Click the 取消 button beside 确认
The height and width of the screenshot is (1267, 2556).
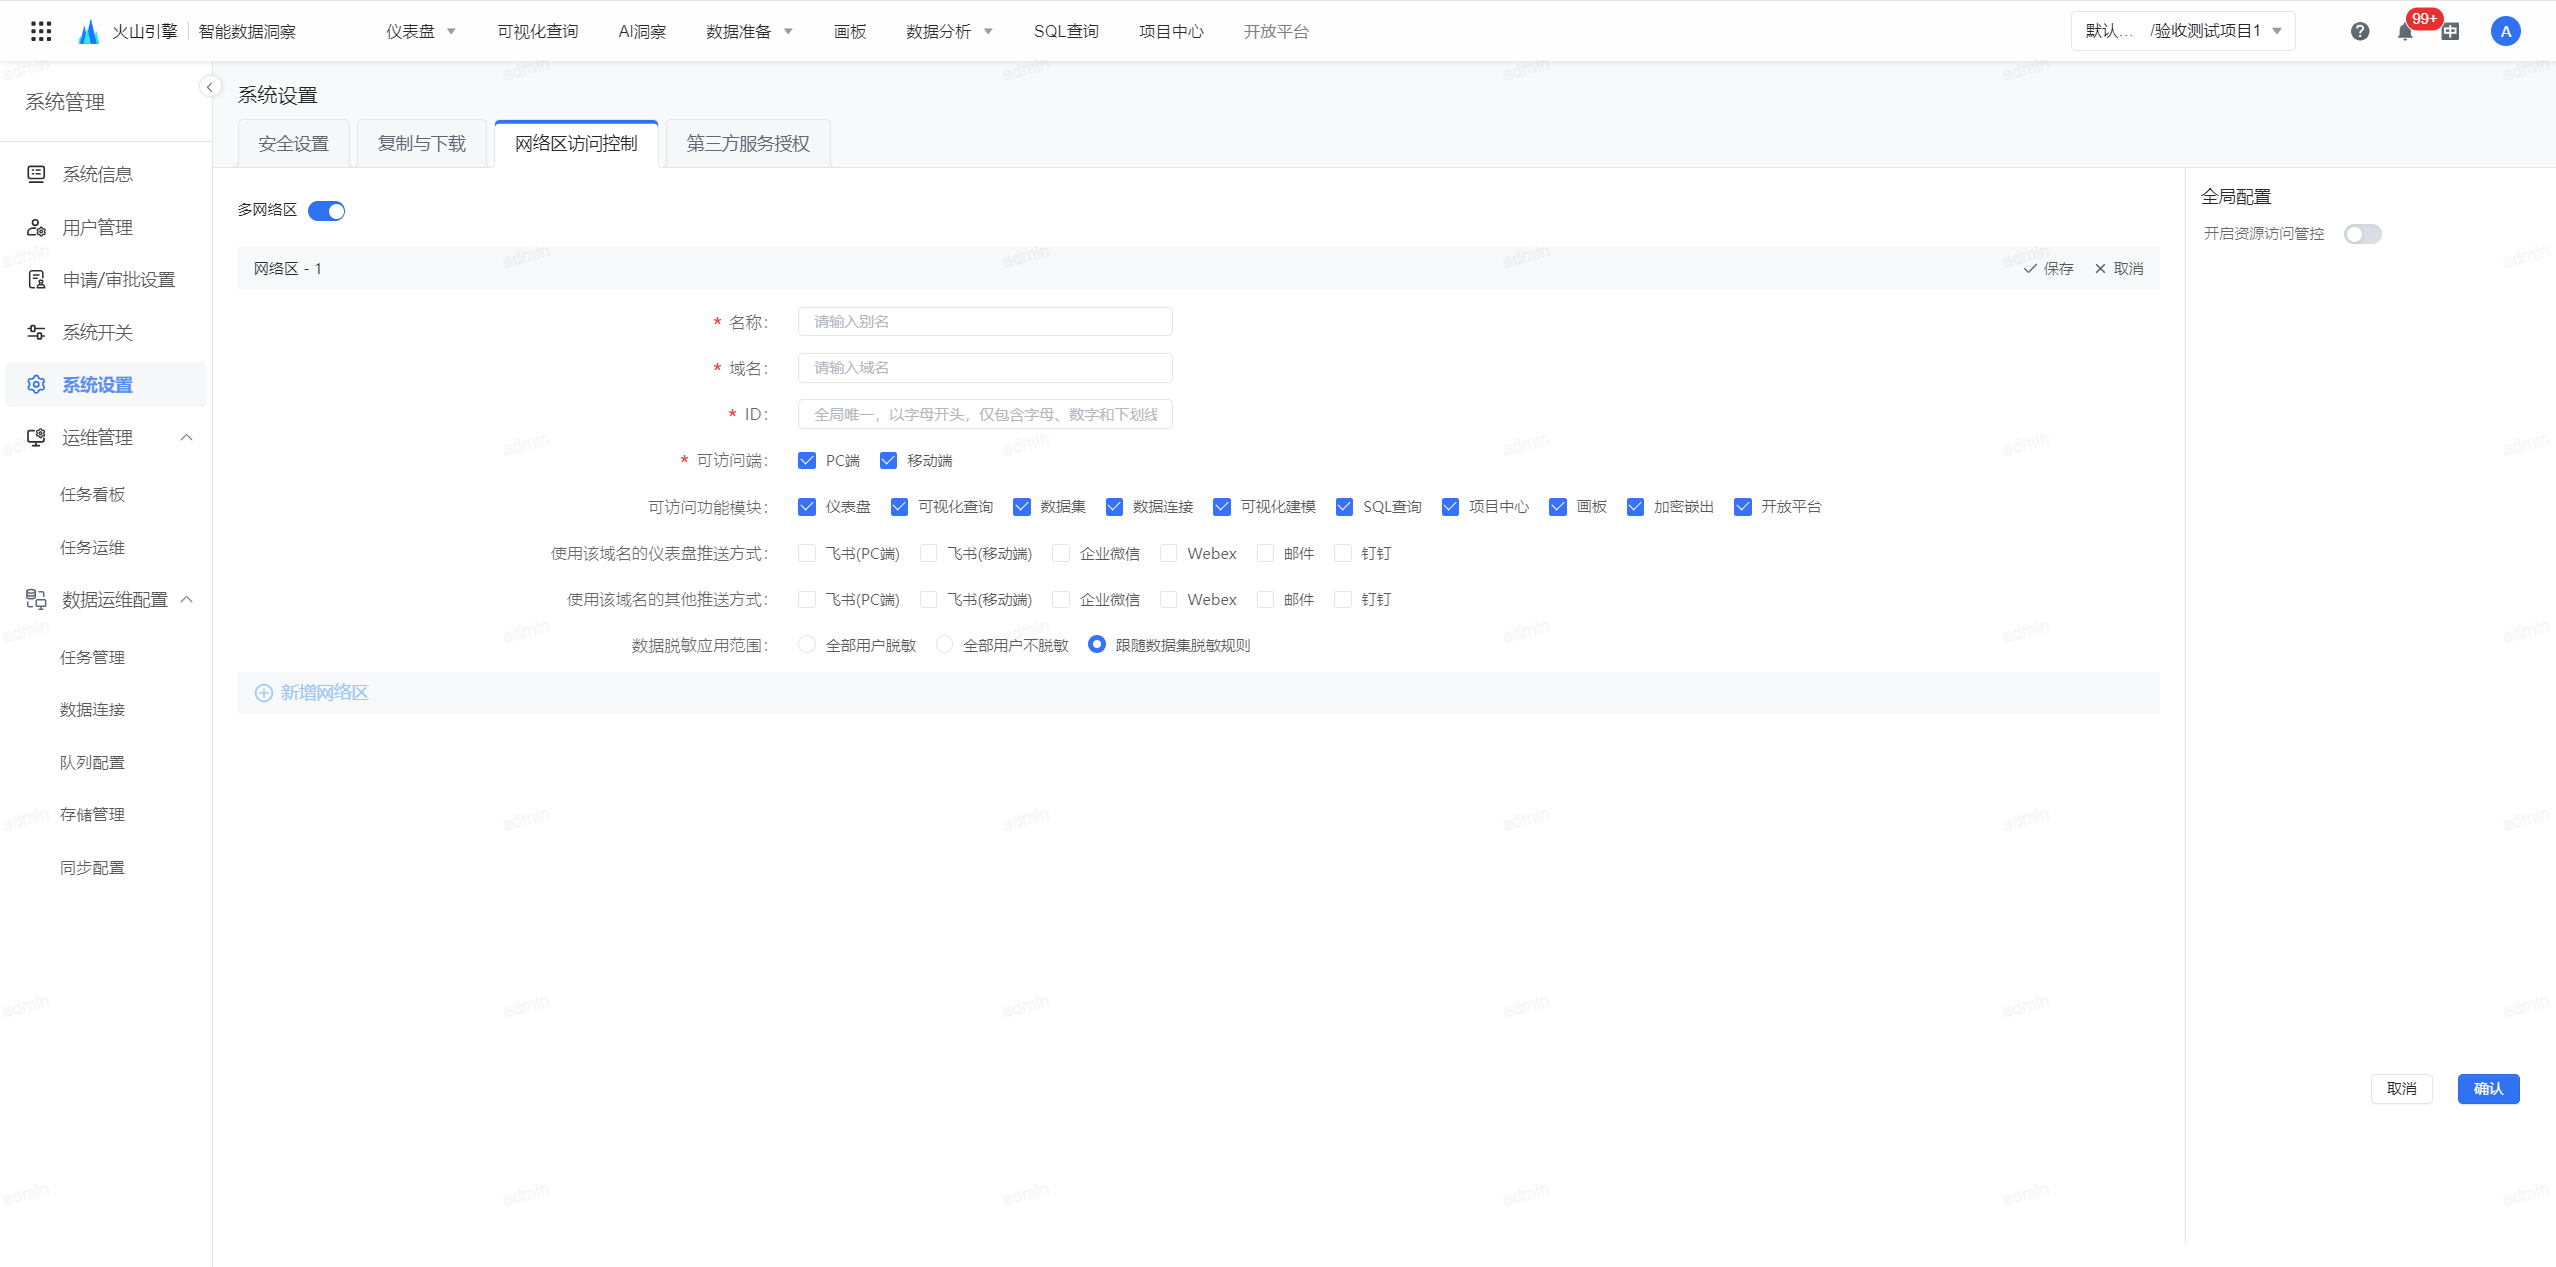pos(2401,1089)
